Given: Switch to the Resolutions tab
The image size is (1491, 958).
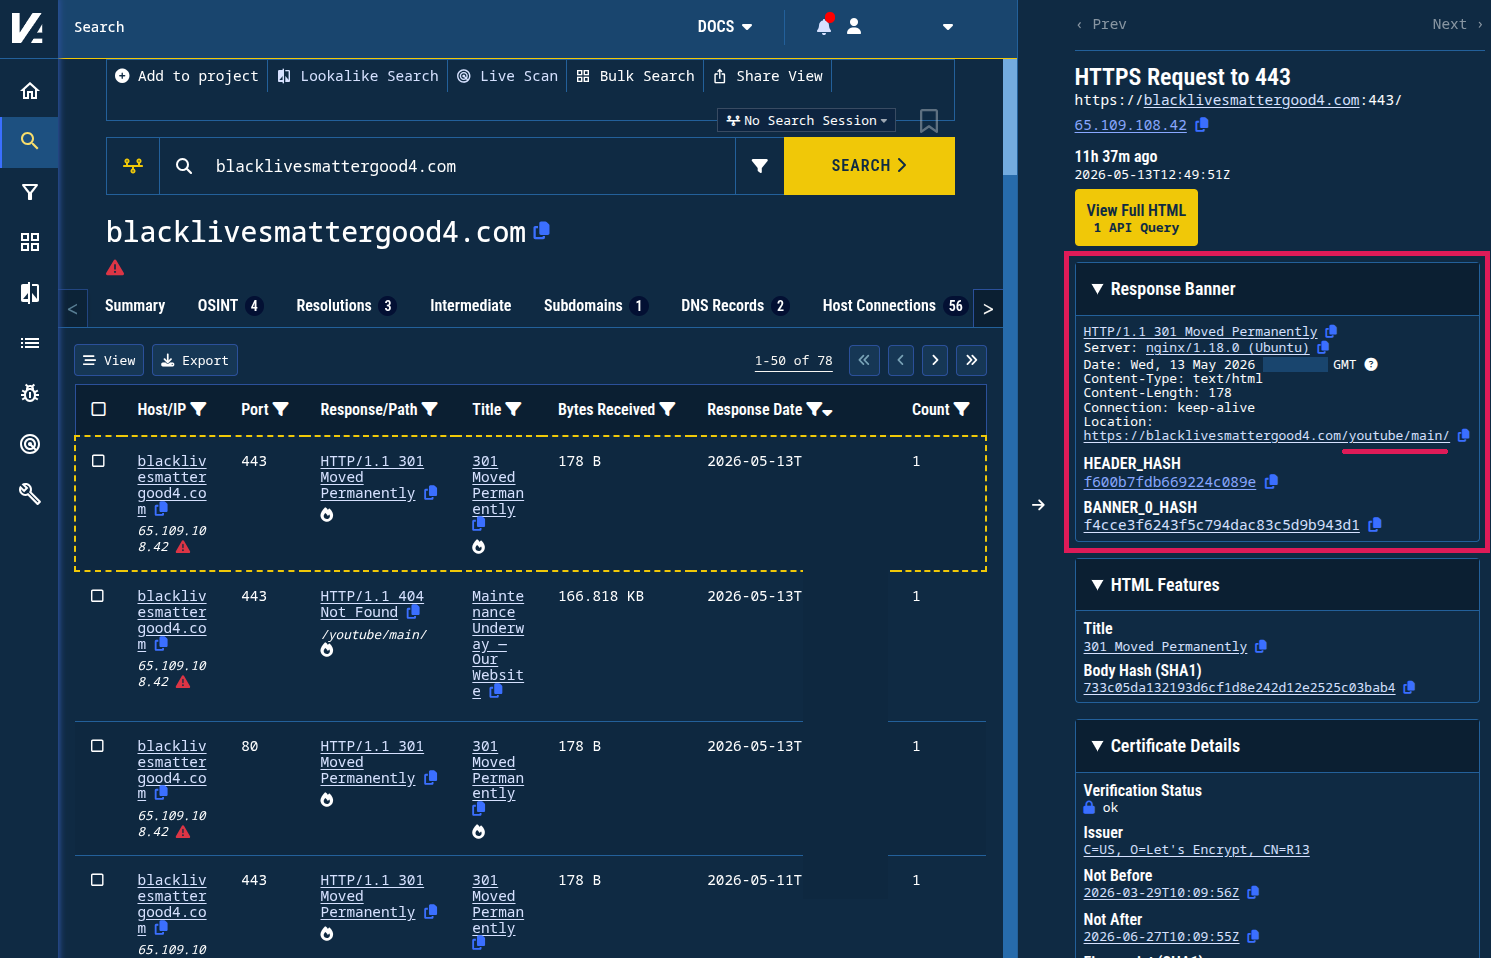Looking at the screenshot, I should (x=346, y=306).
